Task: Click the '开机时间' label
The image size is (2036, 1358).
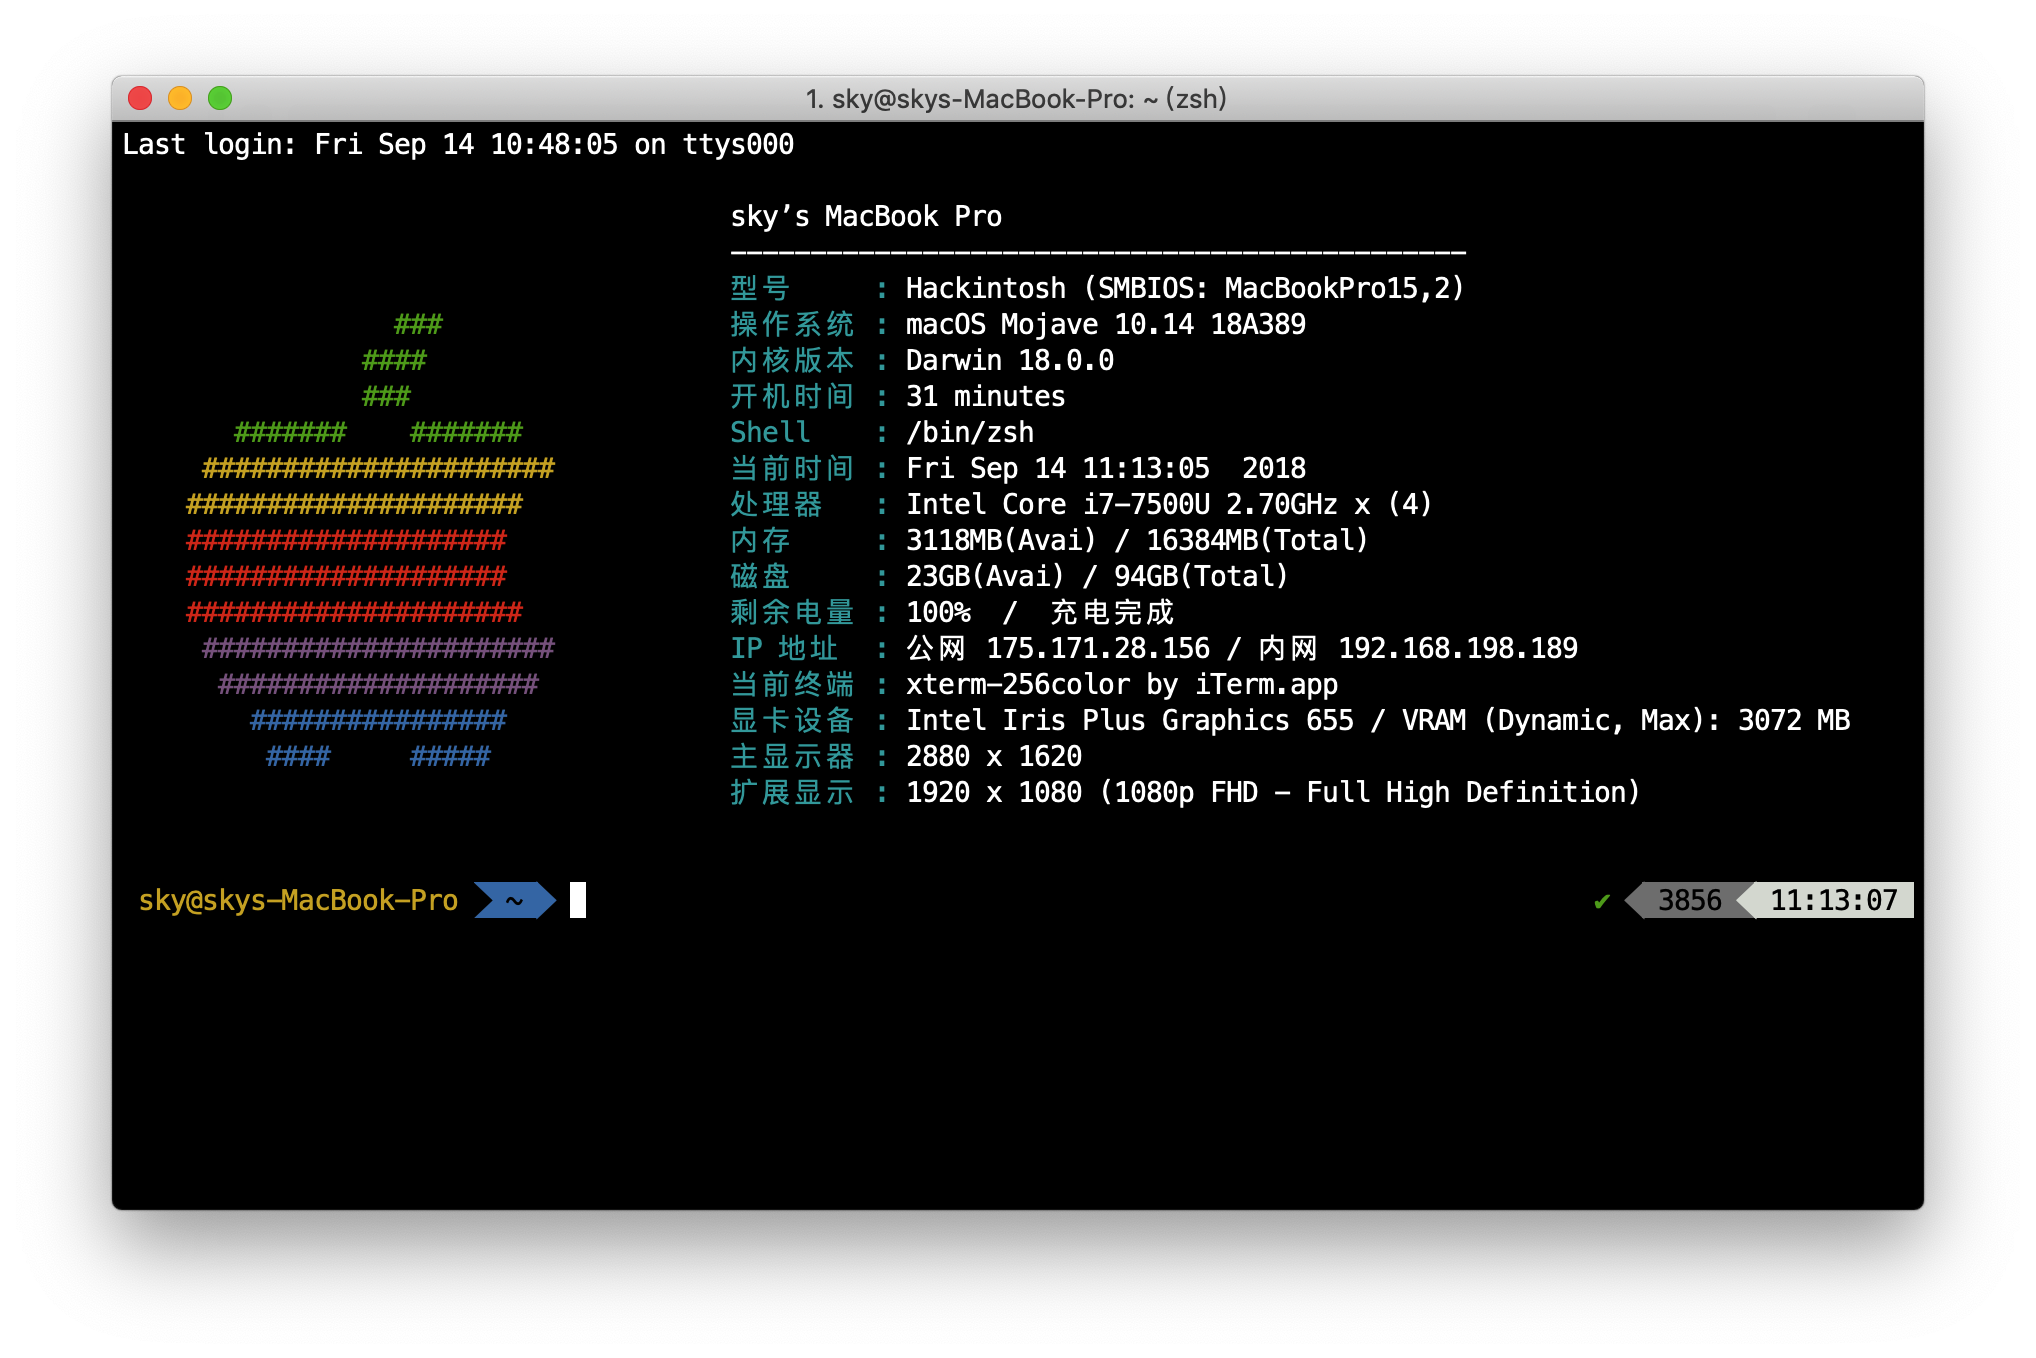Action: pos(792,397)
